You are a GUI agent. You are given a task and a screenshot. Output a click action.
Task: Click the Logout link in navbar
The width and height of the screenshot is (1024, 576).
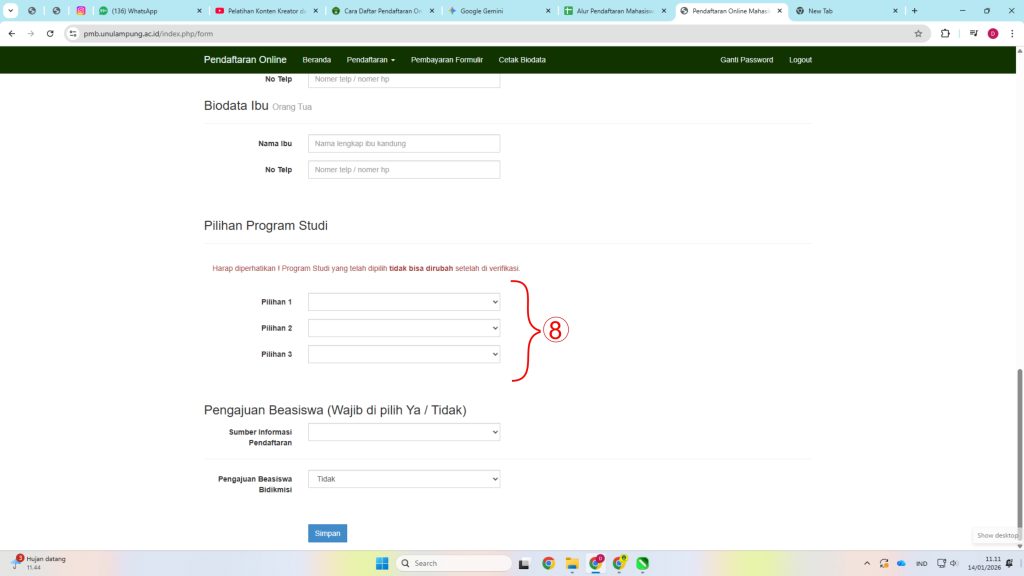tap(800, 60)
